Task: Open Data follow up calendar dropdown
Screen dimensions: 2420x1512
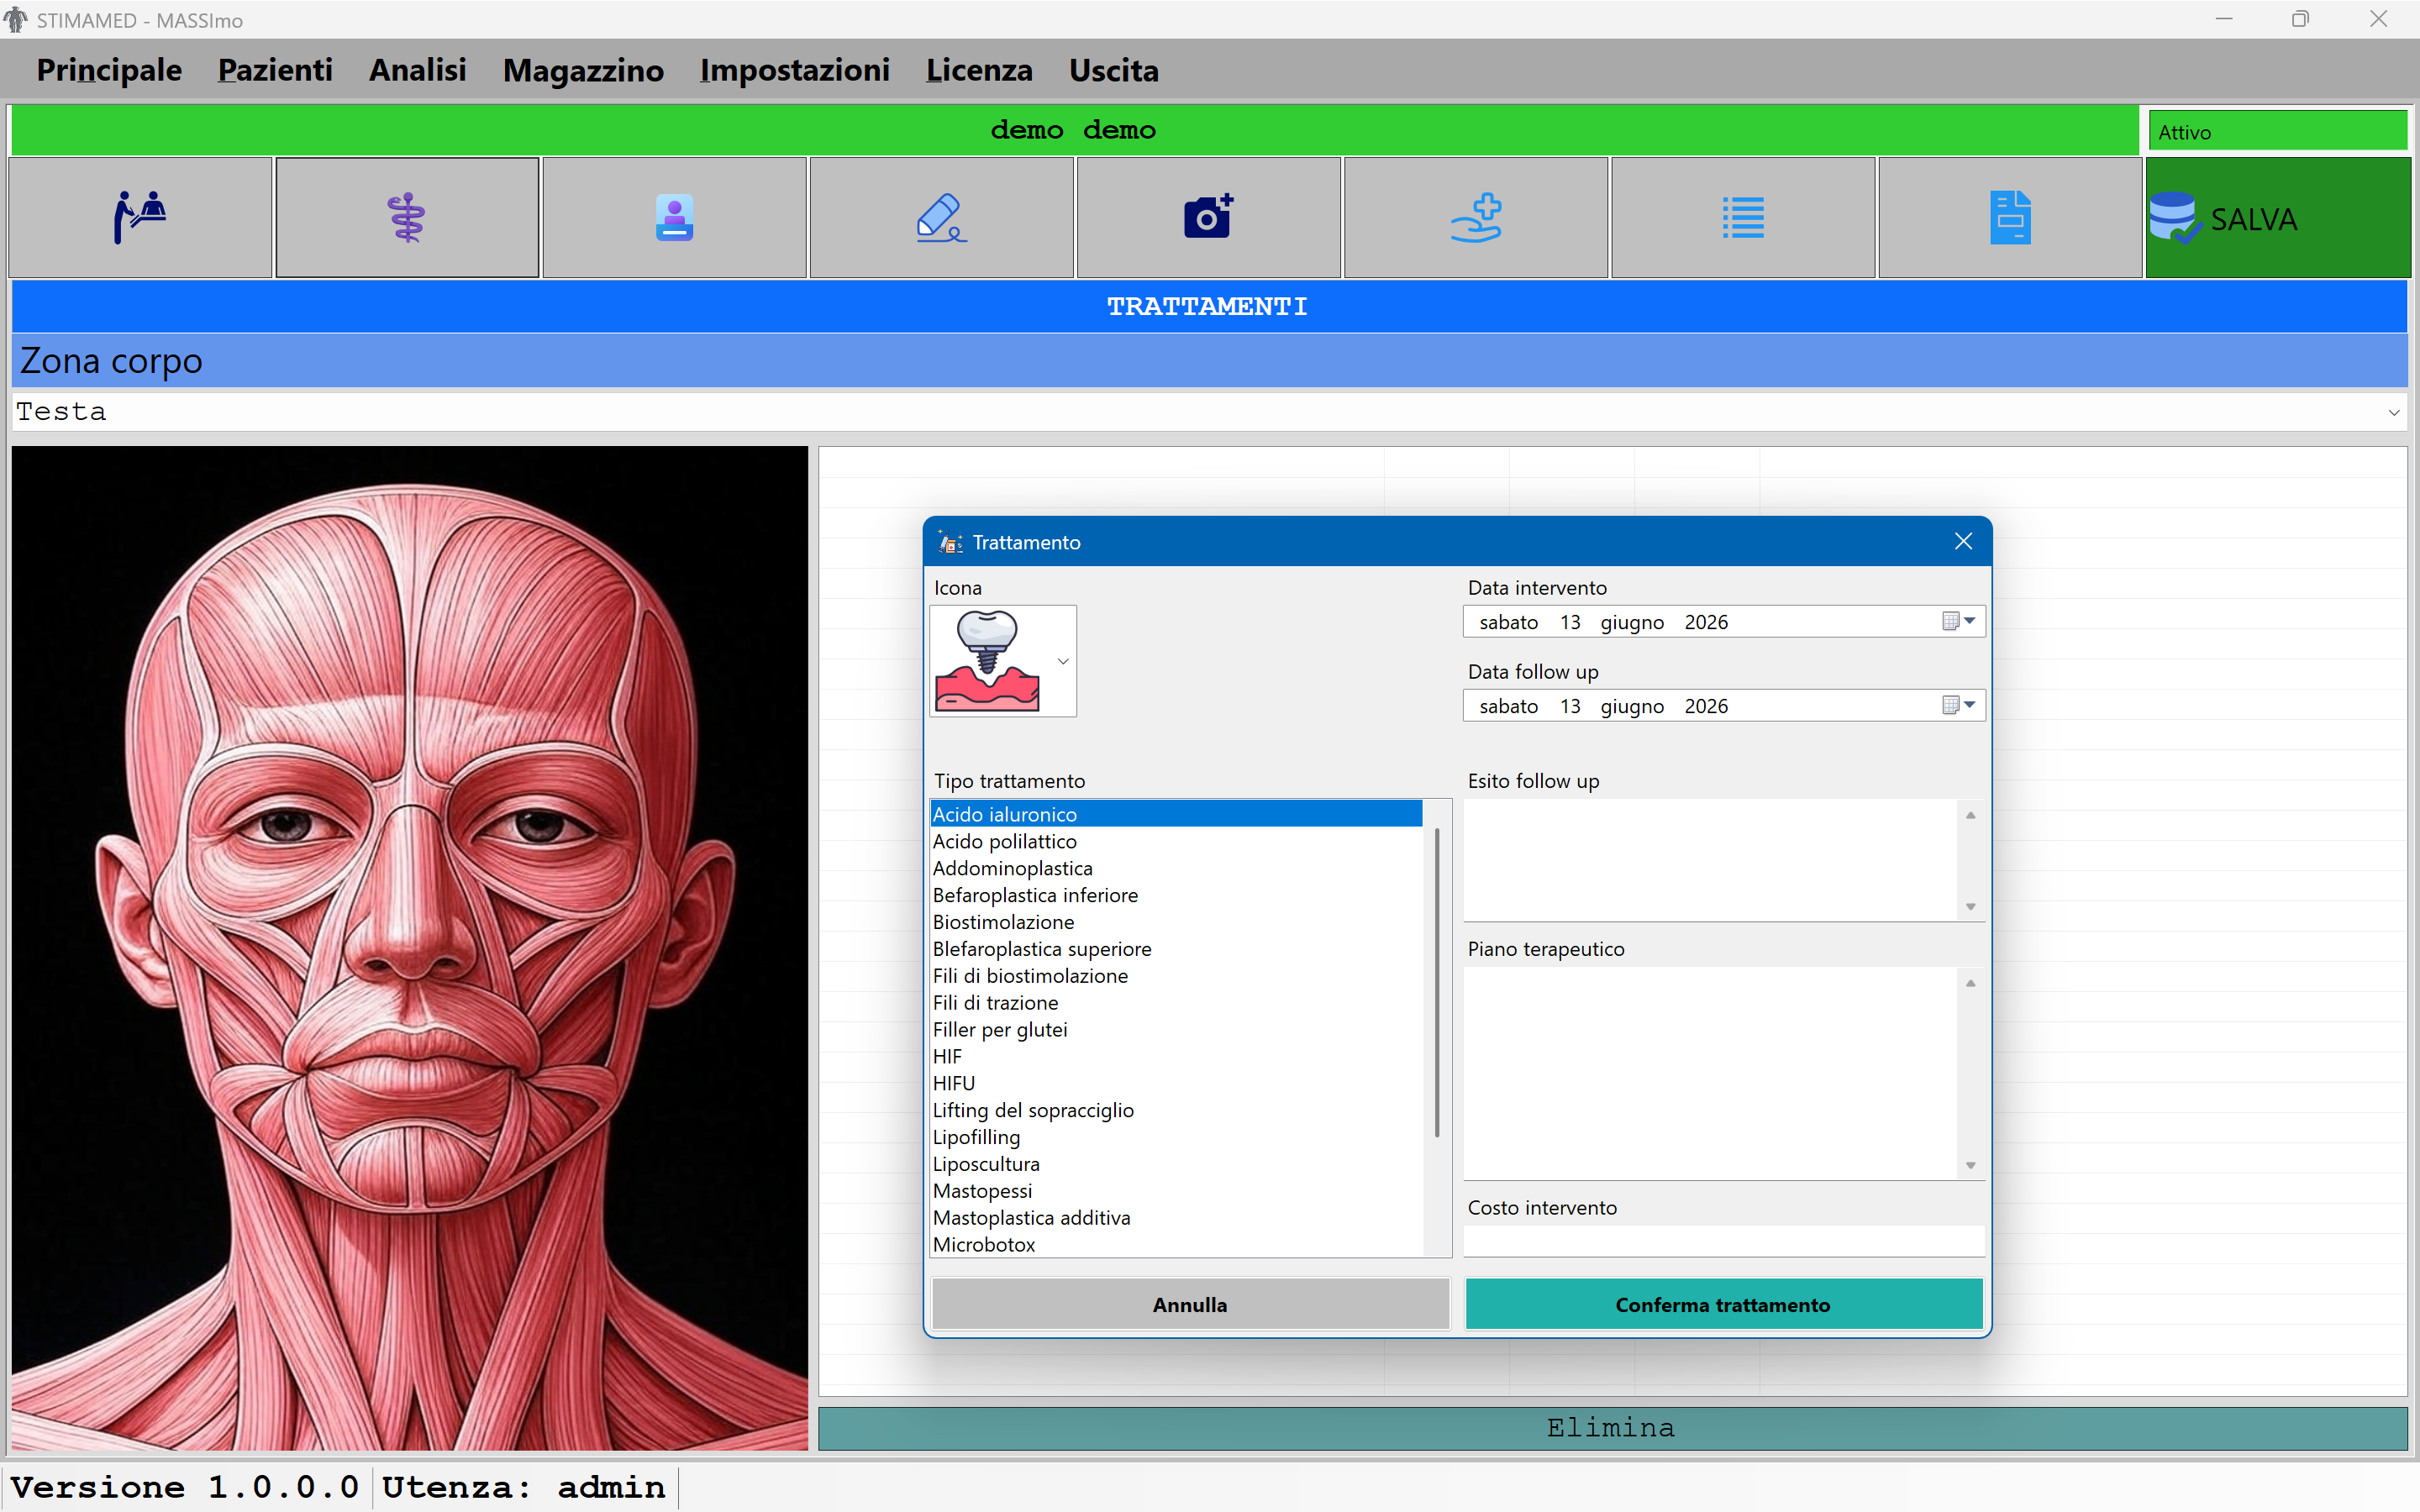Action: pos(1959,705)
